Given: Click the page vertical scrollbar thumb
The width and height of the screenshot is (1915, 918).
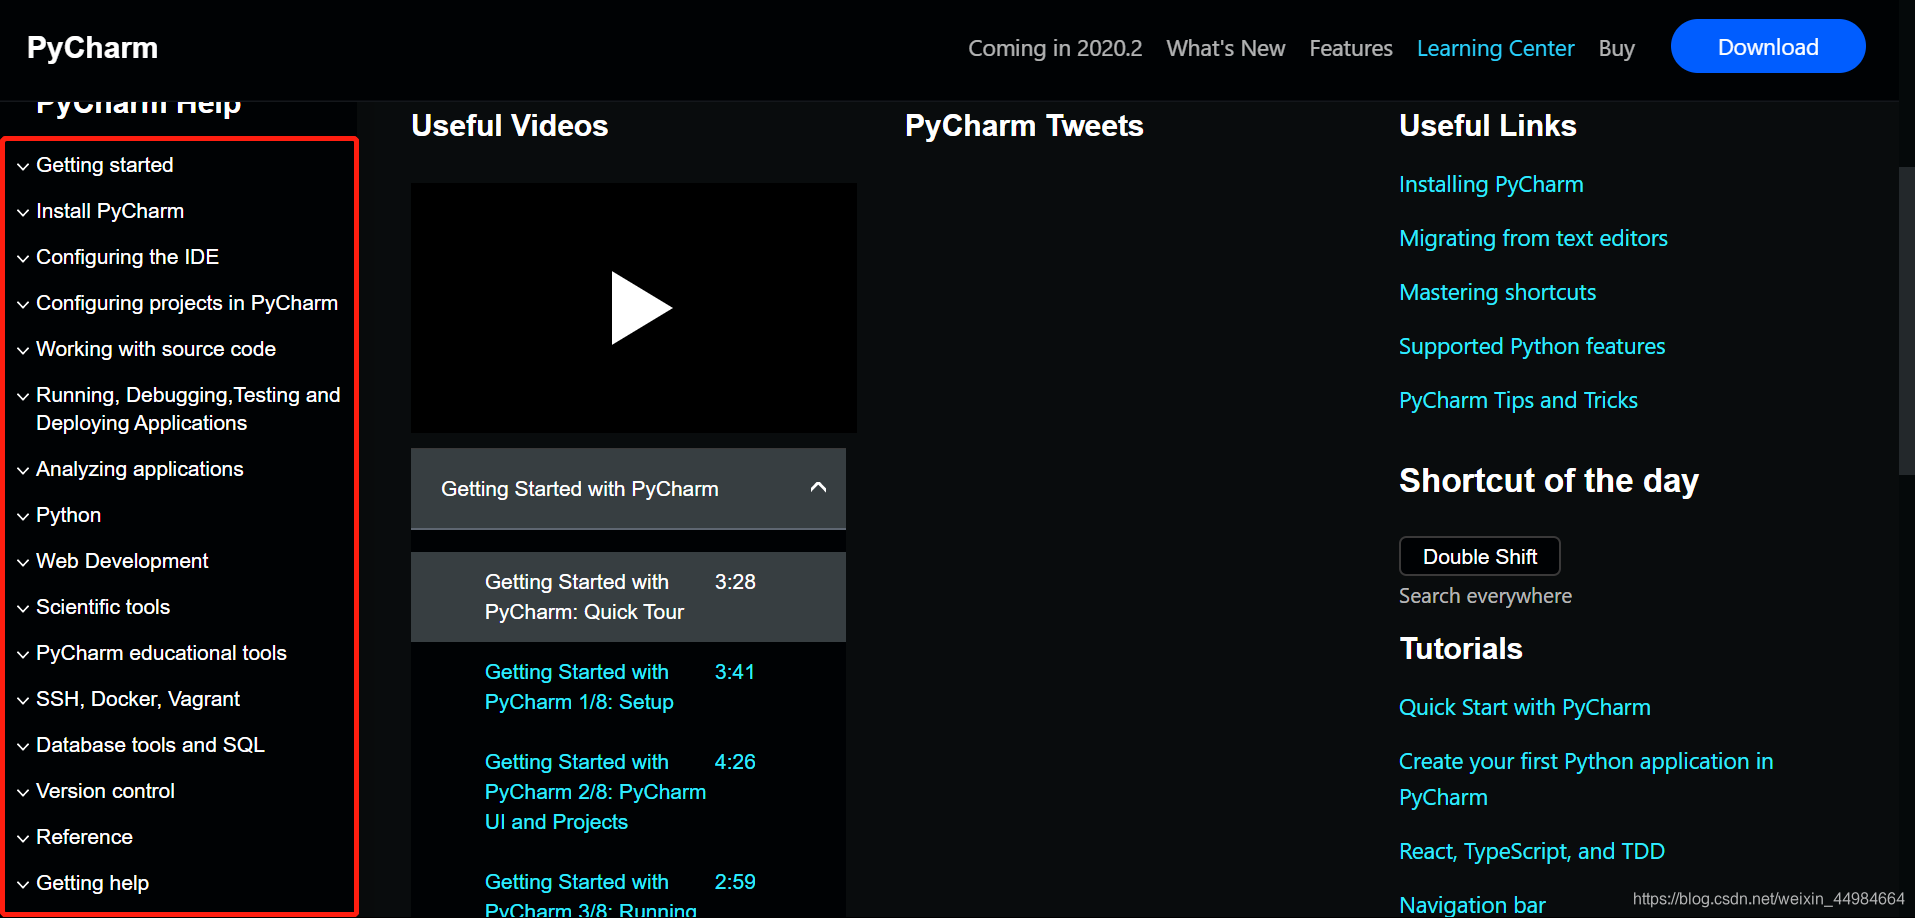Looking at the screenshot, I should [1906, 320].
